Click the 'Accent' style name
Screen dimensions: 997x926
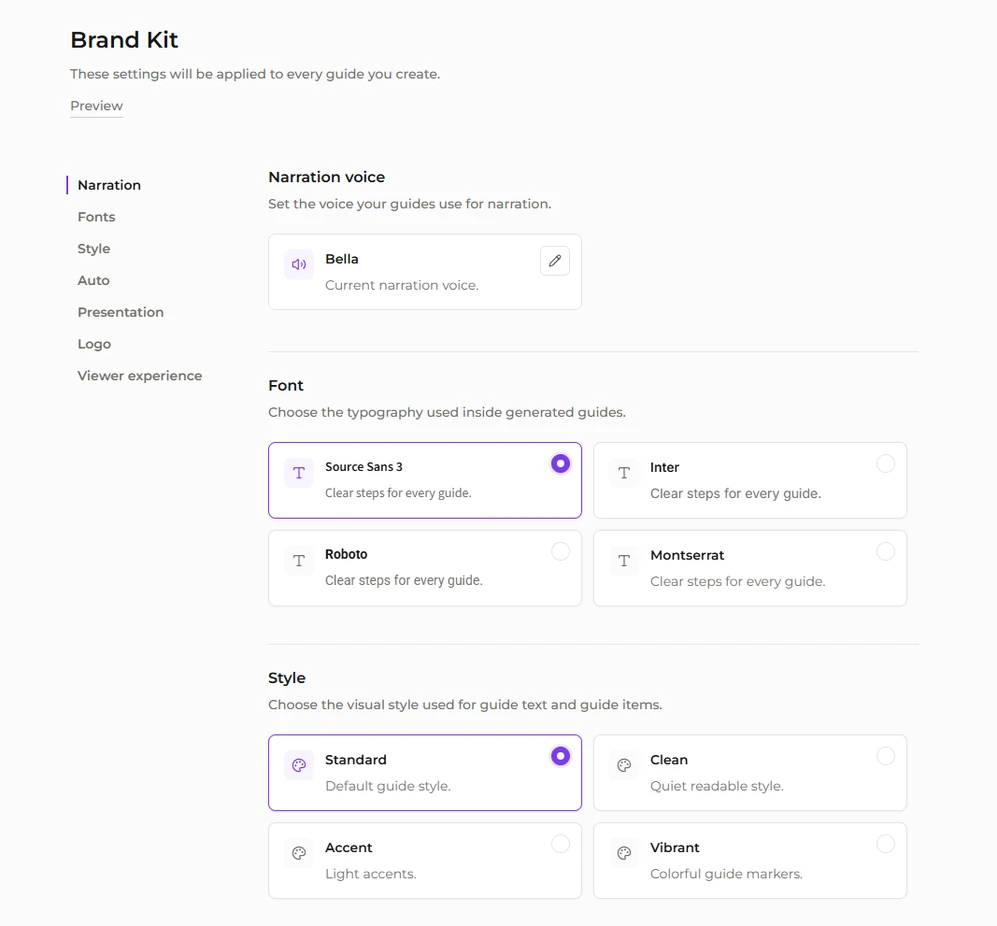(x=348, y=848)
